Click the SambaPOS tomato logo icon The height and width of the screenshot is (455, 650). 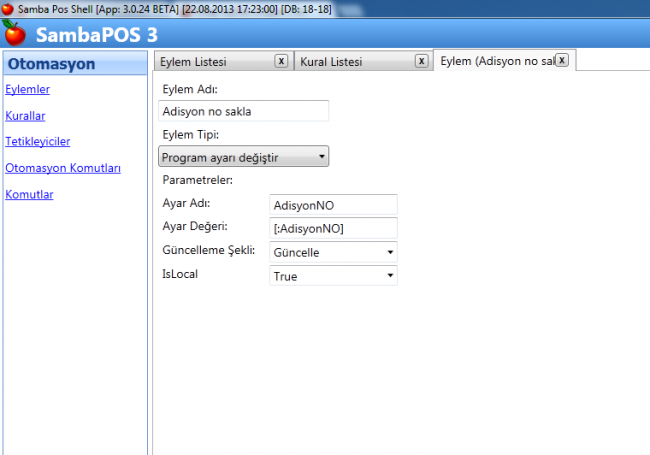point(15,33)
